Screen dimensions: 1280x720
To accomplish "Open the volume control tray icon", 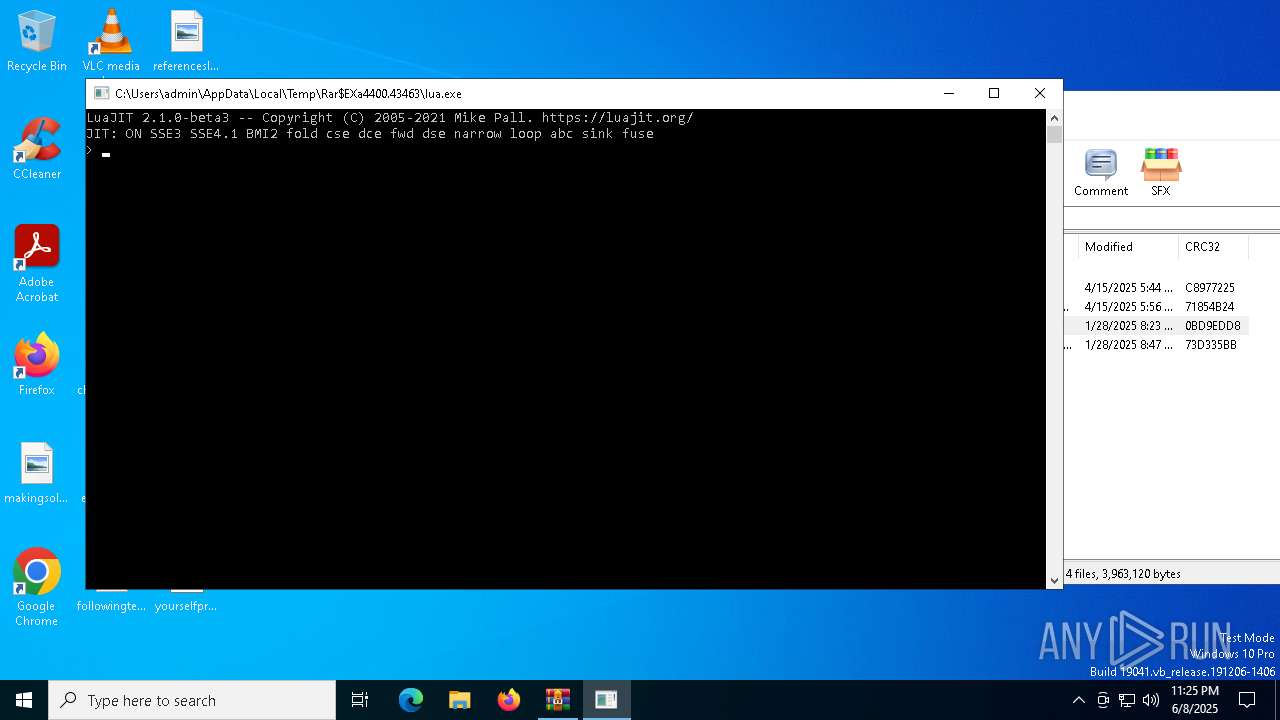I will coord(1151,700).
